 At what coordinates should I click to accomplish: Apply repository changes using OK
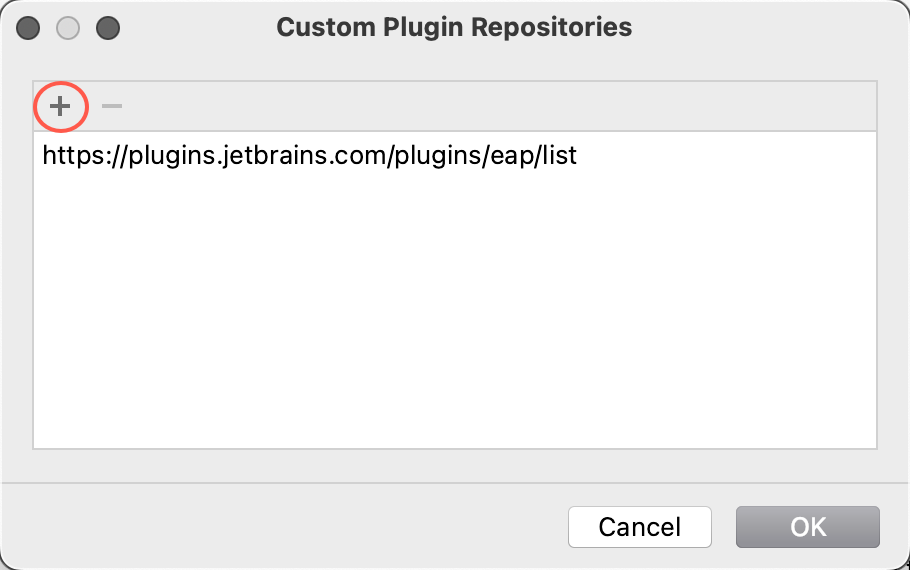tap(808, 526)
